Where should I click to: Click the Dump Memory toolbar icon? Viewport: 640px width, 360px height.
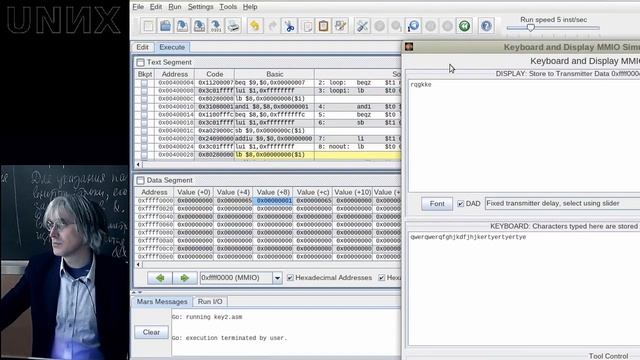[x=216, y=26]
